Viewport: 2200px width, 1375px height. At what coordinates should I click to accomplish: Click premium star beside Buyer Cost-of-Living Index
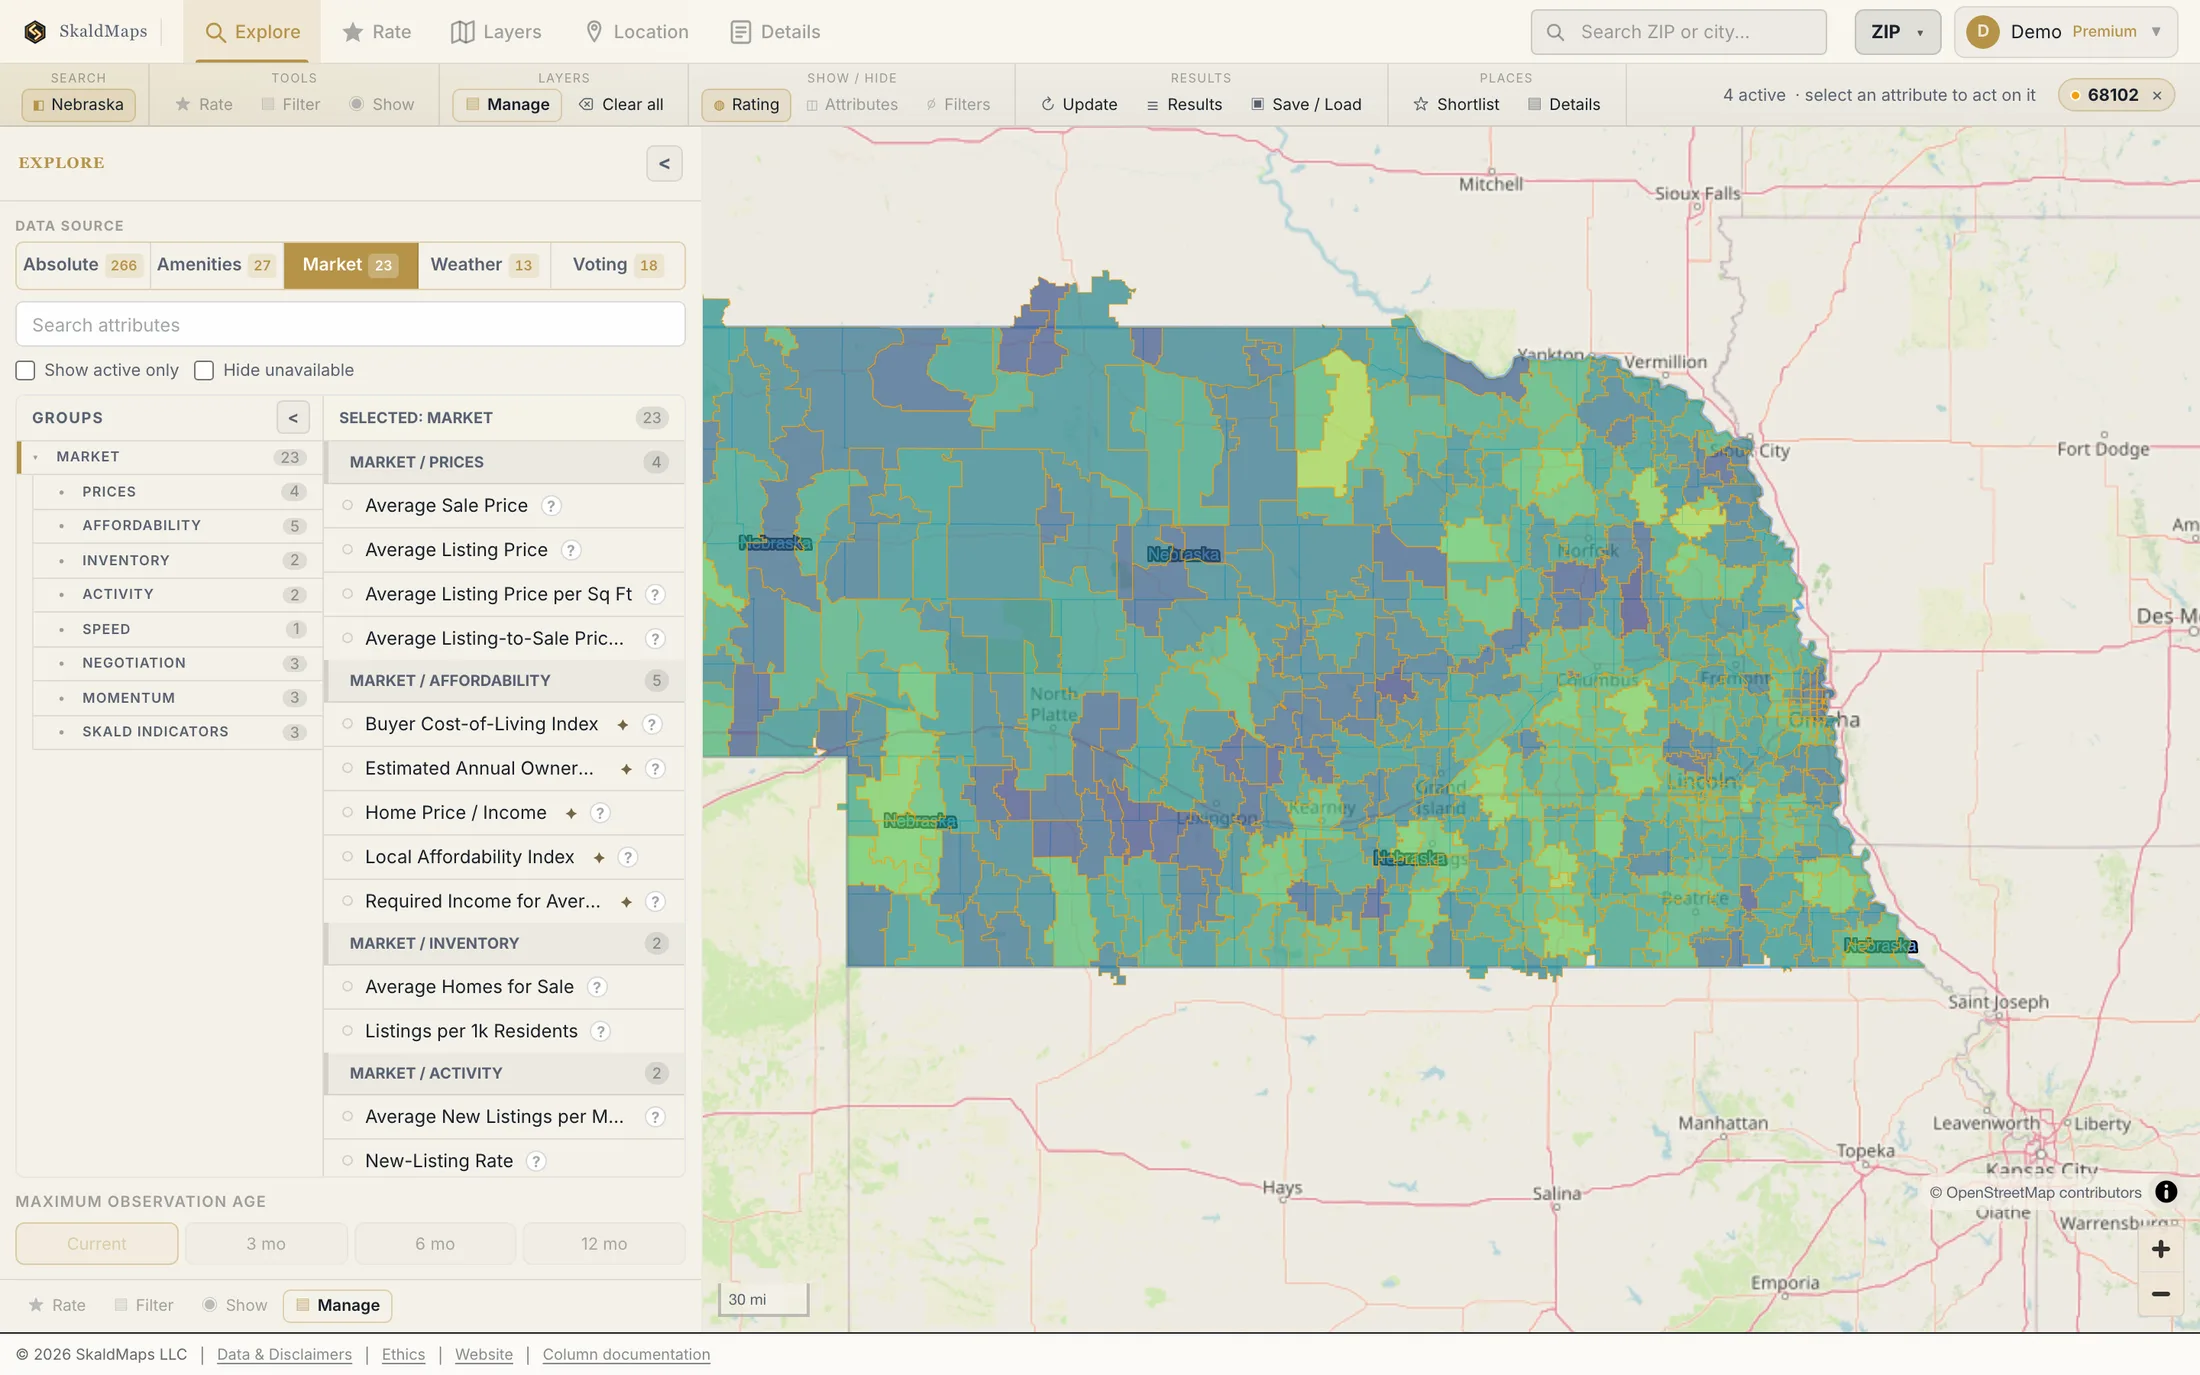click(622, 725)
